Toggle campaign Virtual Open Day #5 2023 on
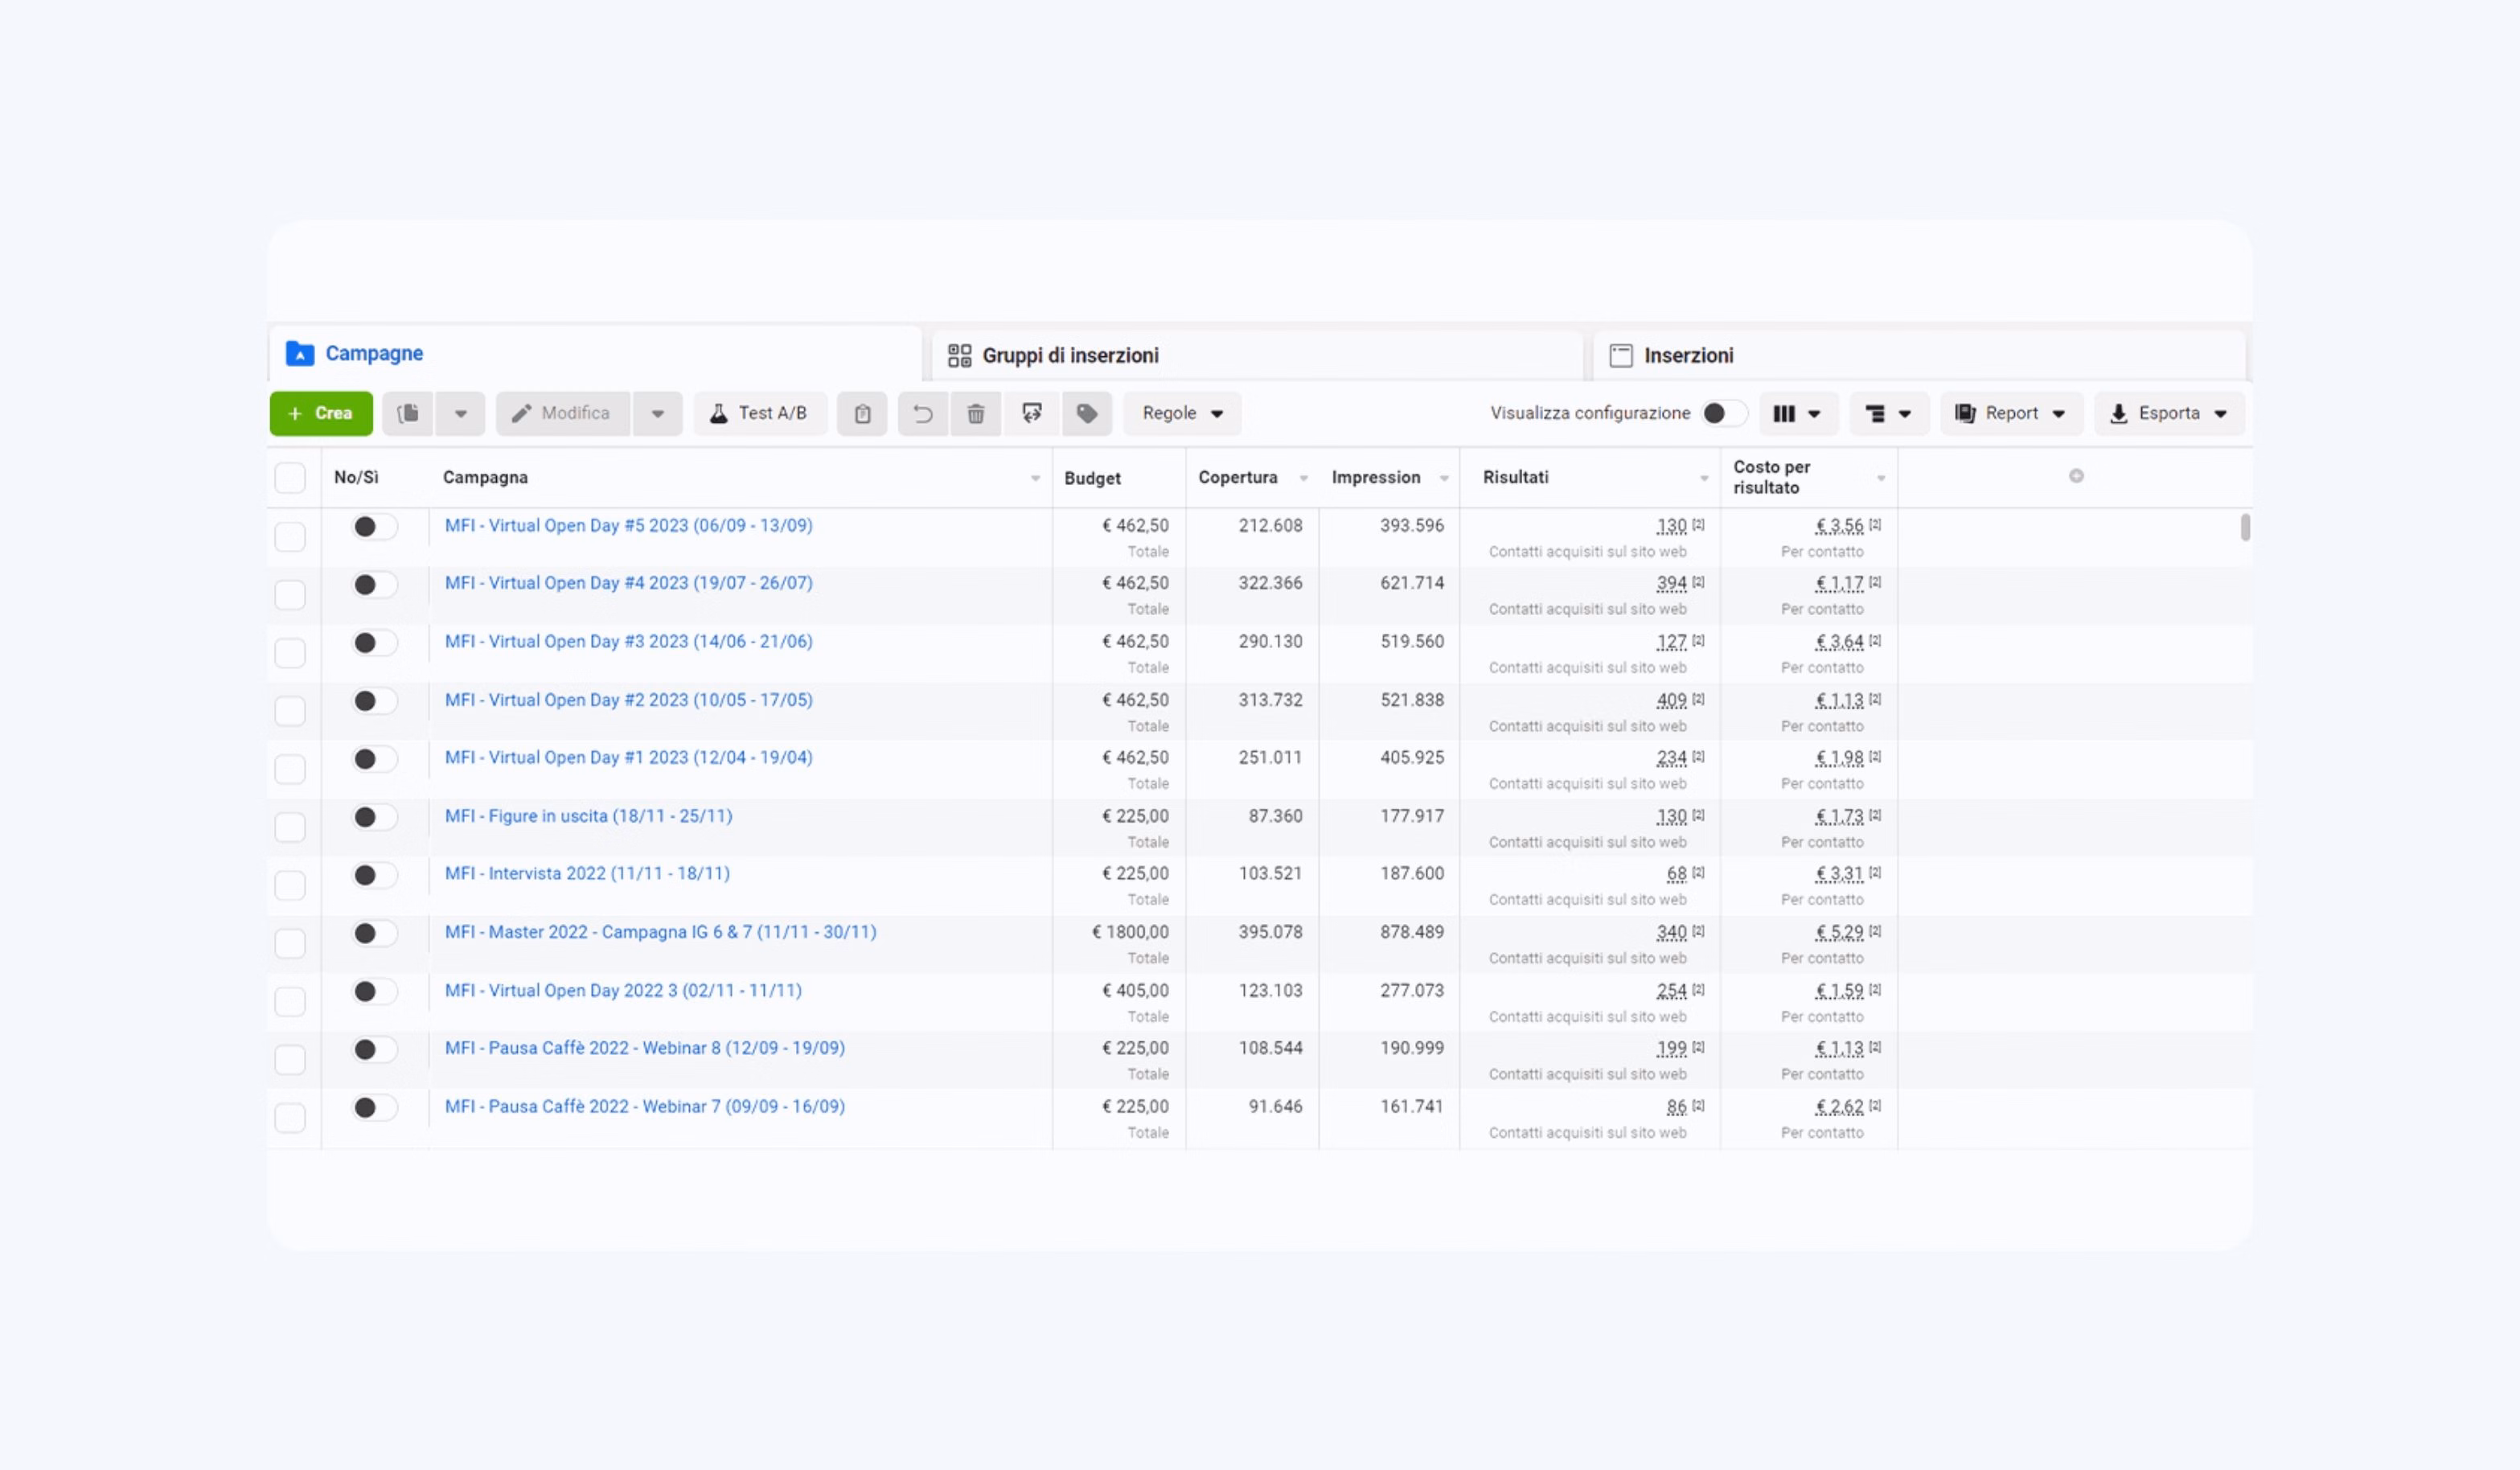This screenshot has height=1470, width=2520. click(x=374, y=527)
